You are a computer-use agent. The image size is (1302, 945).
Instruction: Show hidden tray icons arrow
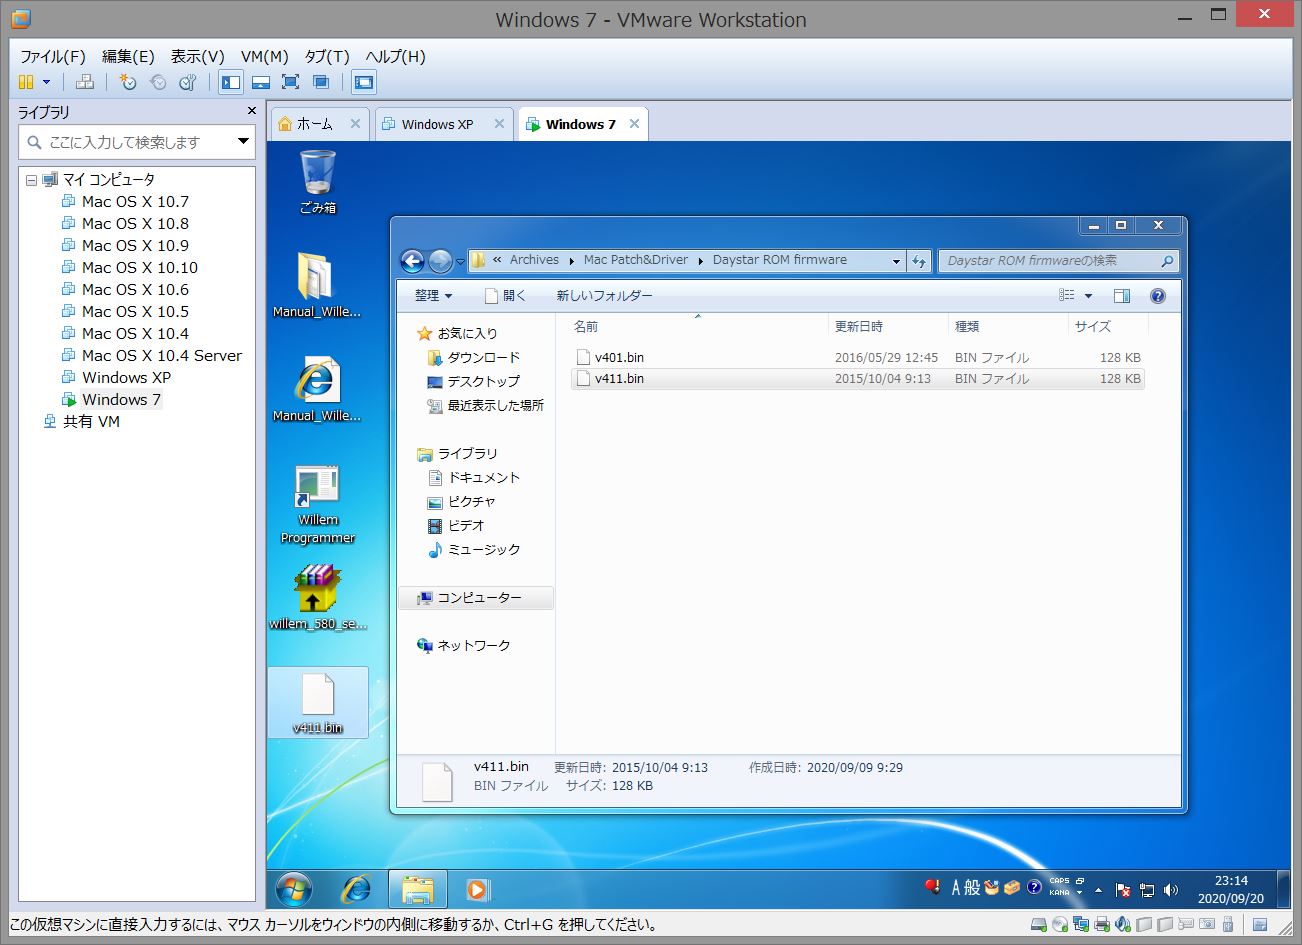(1099, 889)
